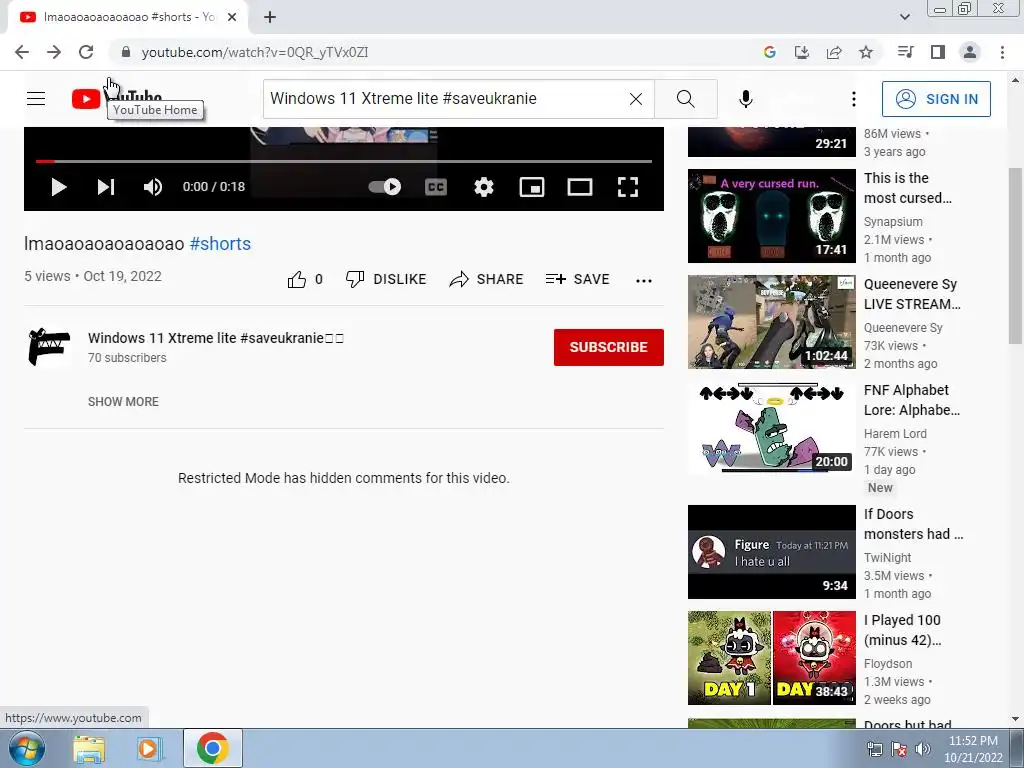Click the SHARE button
This screenshot has width=1024, height=768.
click(487, 280)
